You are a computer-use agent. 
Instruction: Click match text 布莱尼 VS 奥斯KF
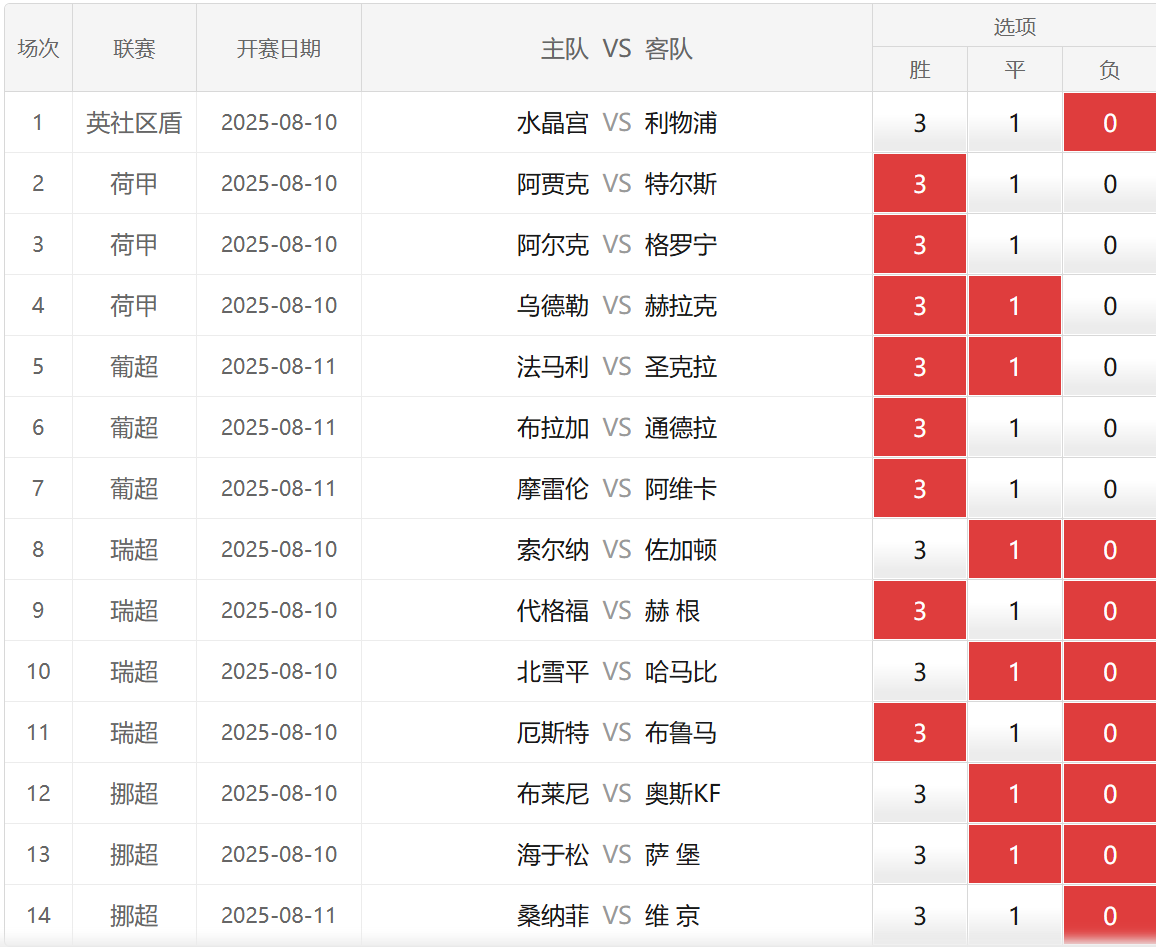pyautogui.click(x=618, y=793)
